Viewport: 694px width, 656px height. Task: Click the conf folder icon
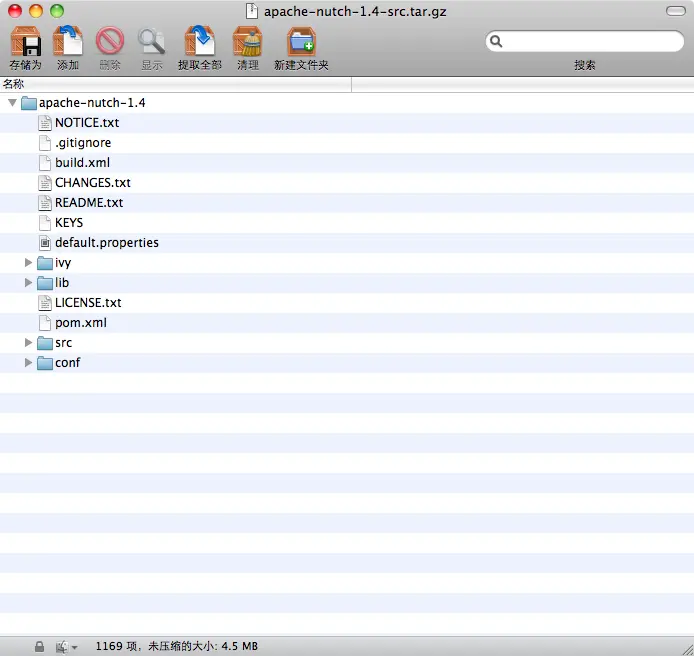[45, 363]
